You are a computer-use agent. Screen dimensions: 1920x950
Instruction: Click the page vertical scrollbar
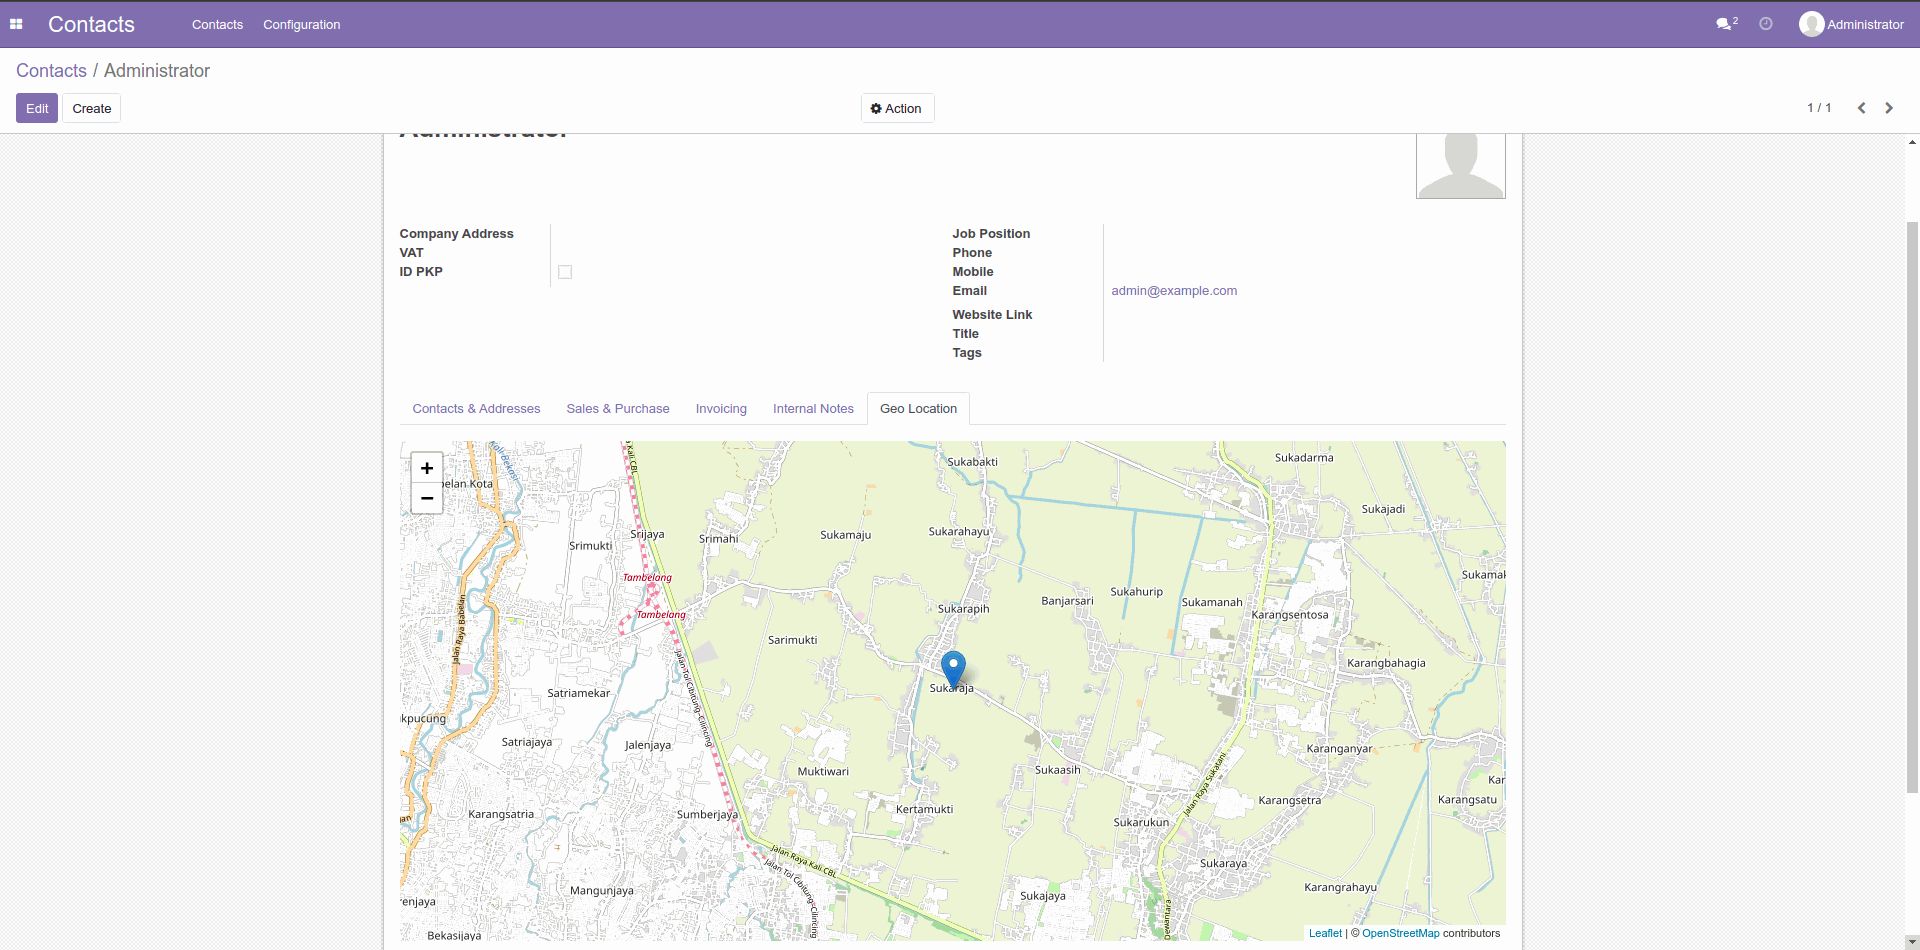click(1912, 500)
